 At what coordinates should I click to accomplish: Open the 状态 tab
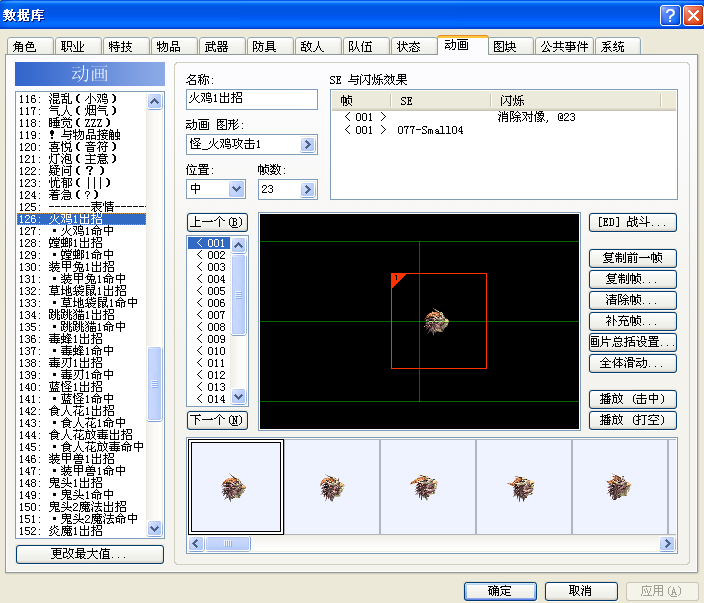pos(414,46)
